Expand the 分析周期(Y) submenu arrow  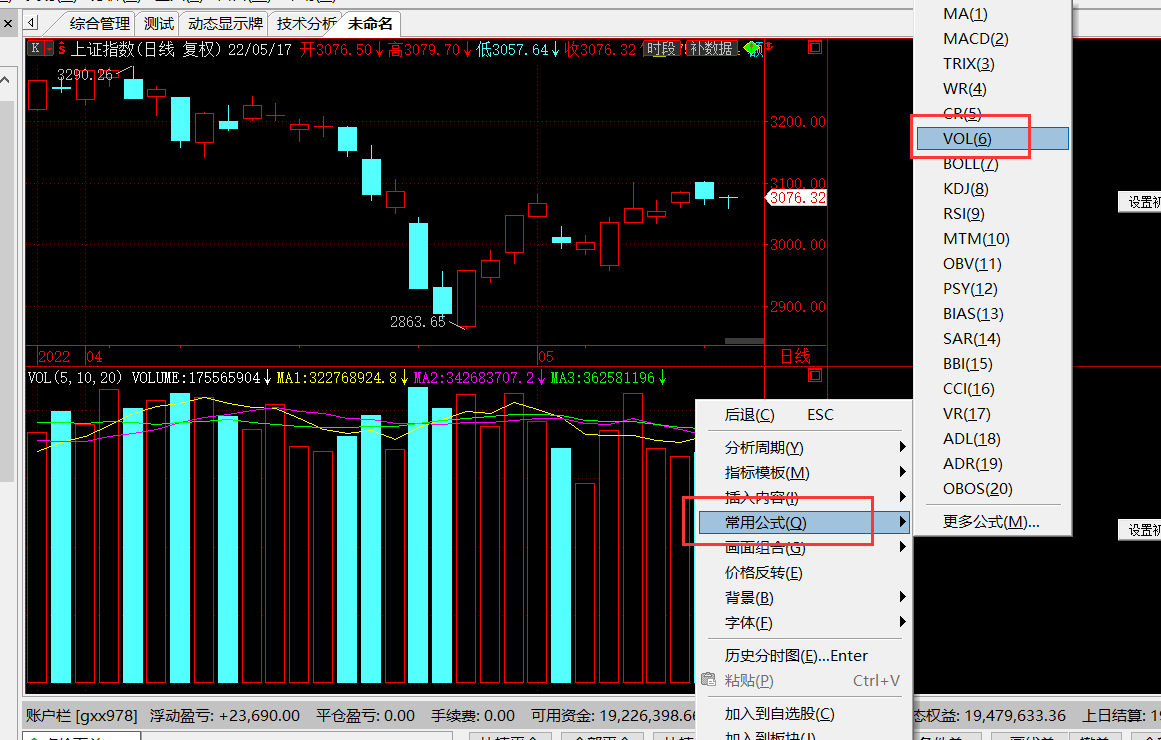pyautogui.click(x=902, y=447)
